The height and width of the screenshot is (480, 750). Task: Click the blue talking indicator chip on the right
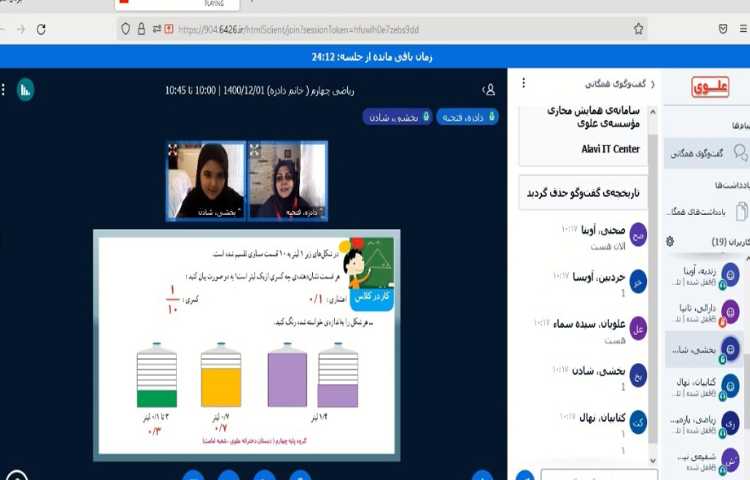pyautogui.click(x=460, y=117)
